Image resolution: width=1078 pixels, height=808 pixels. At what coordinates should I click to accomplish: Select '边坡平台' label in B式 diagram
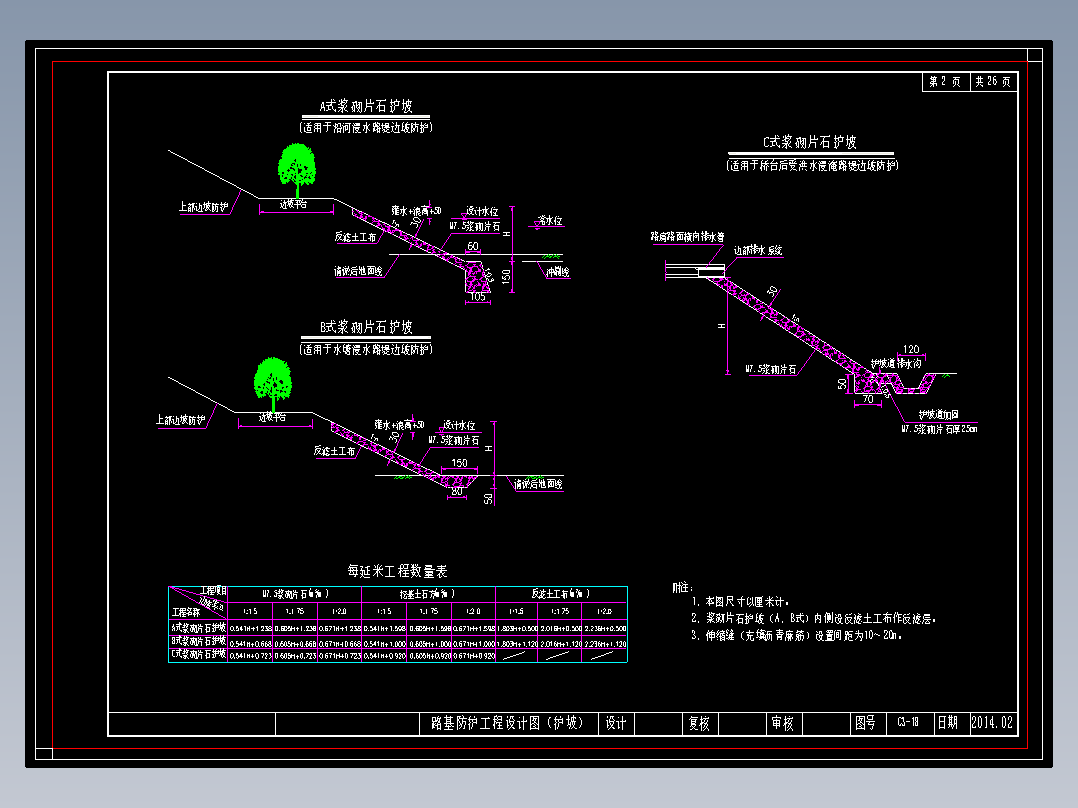272,417
